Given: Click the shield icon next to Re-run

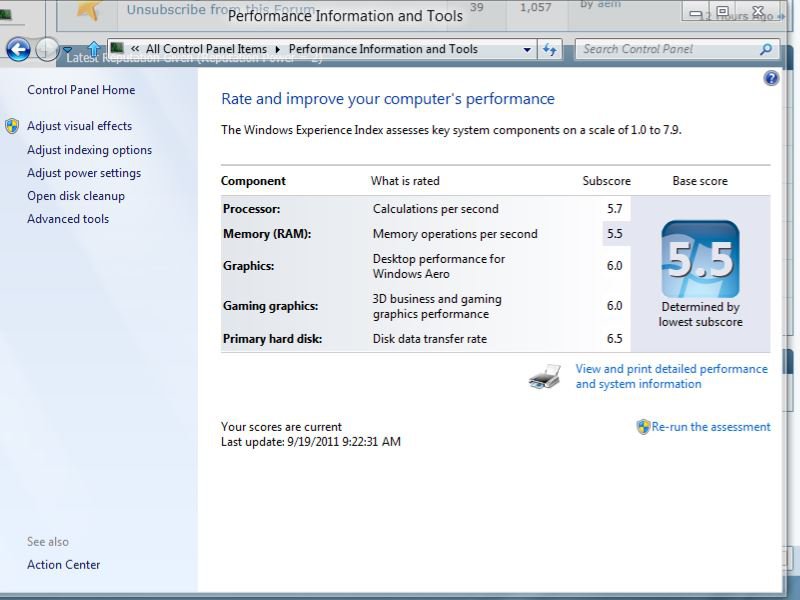Looking at the screenshot, I should [x=643, y=427].
